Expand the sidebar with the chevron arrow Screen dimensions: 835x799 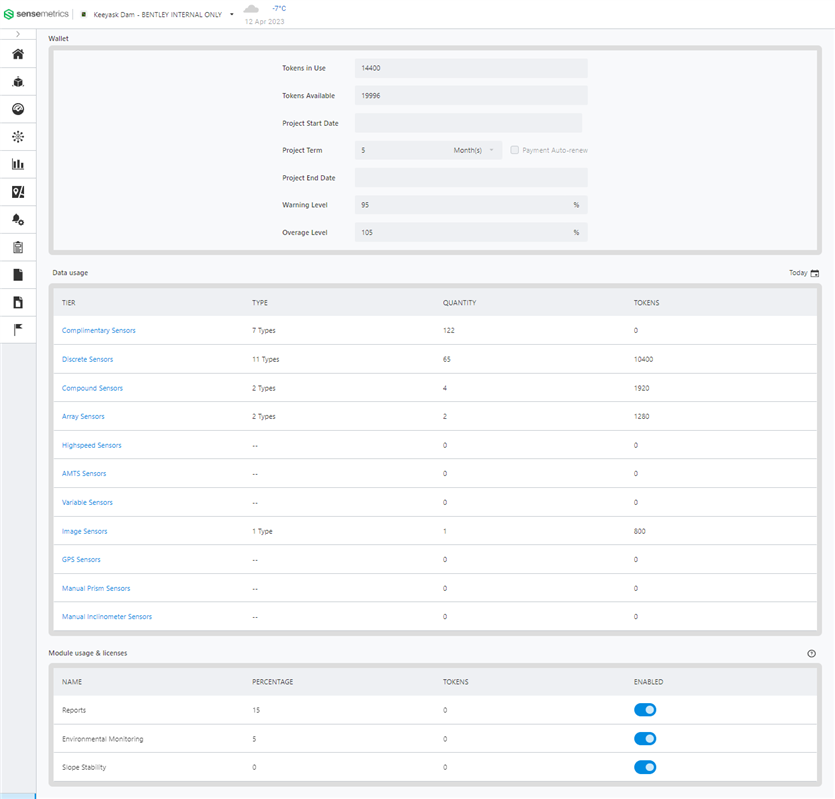(18, 34)
